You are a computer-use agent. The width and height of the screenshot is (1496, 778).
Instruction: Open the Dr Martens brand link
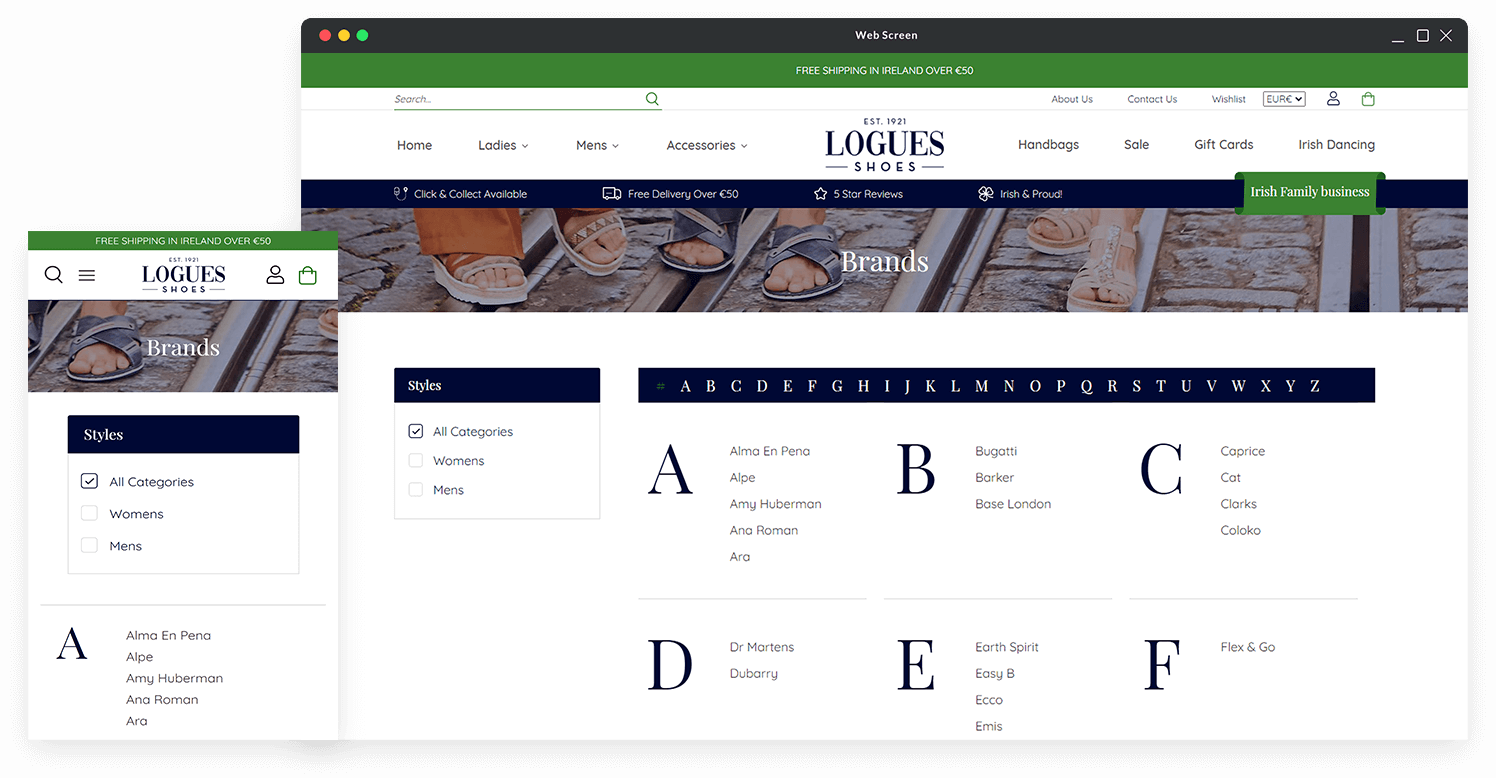point(762,647)
